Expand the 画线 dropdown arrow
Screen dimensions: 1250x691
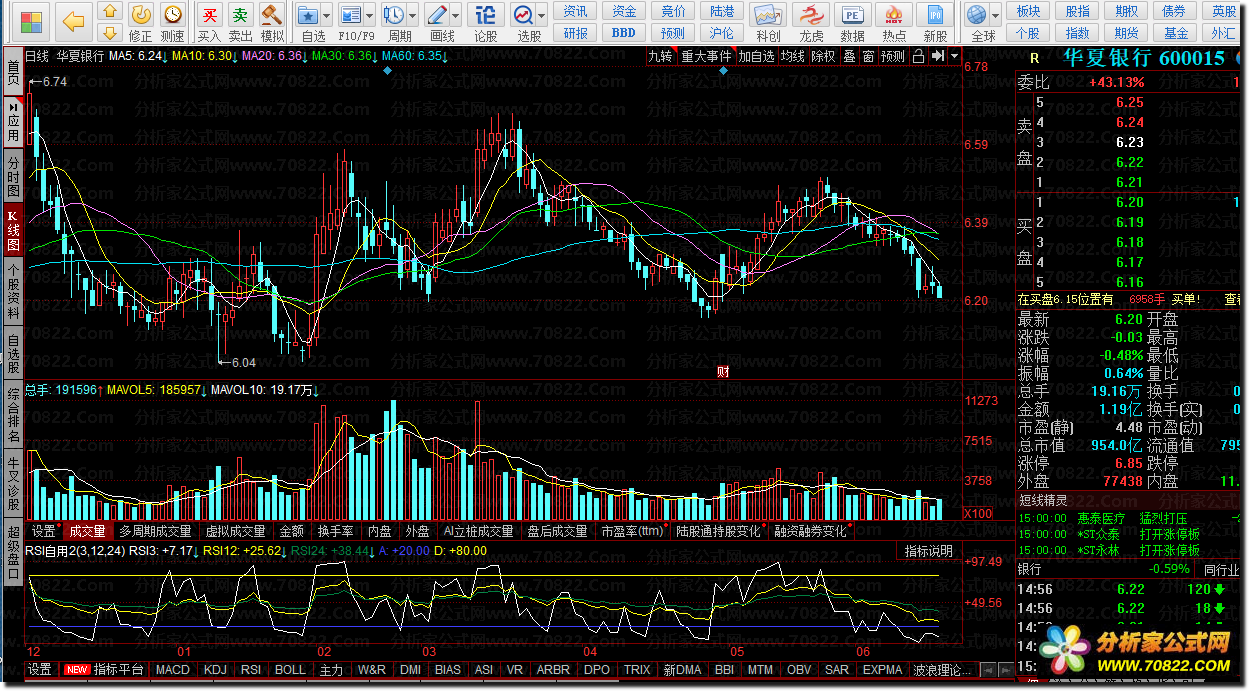click(455, 15)
